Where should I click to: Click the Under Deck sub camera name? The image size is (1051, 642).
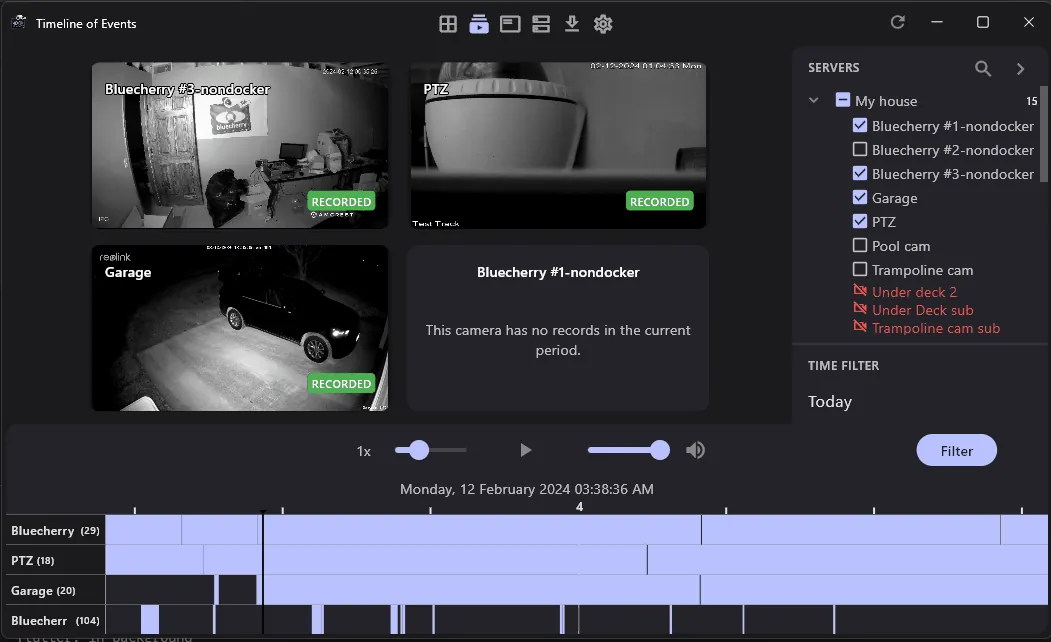tap(922, 310)
